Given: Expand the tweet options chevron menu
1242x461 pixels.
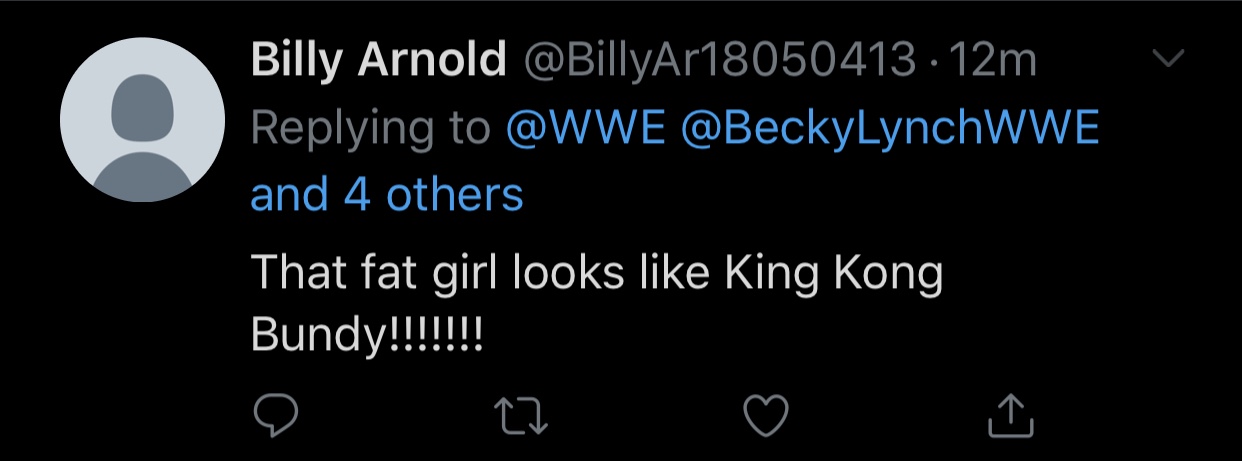Looking at the screenshot, I should (x=1168, y=60).
